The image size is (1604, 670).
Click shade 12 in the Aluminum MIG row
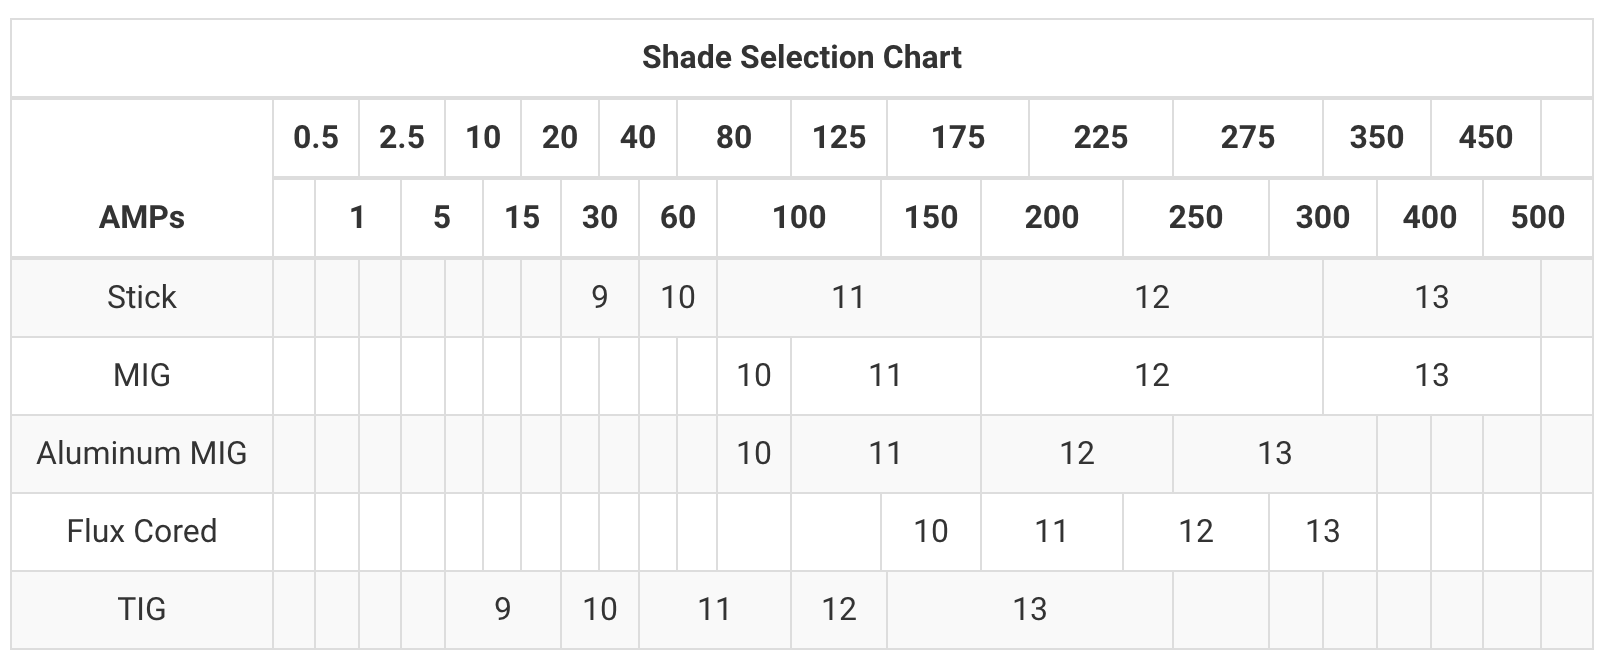pos(1076,453)
